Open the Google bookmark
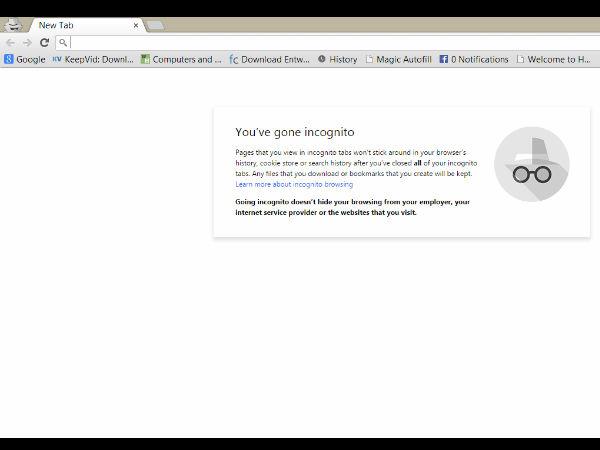 [25, 59]
